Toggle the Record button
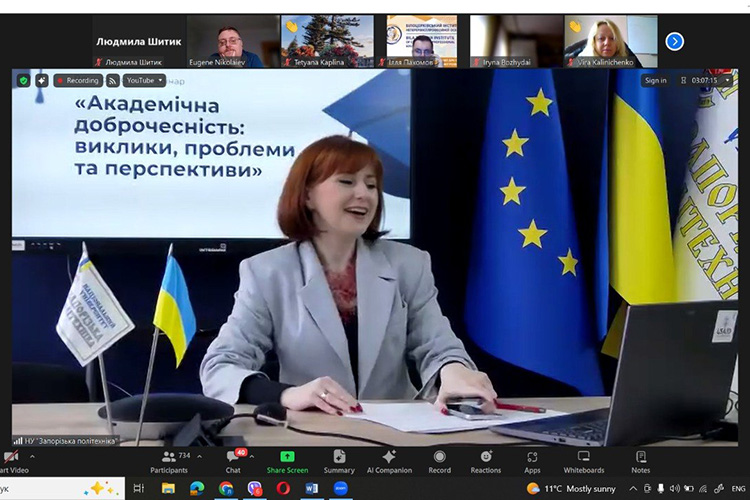 tap(439, 461)
